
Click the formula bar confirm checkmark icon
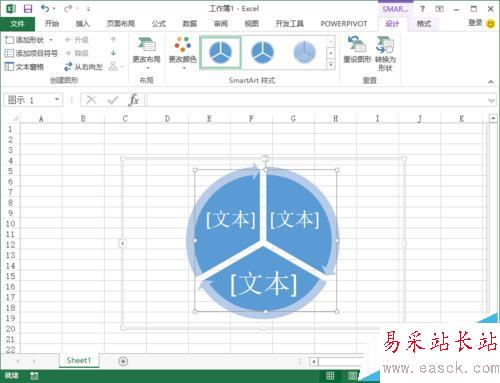[113, 100]
